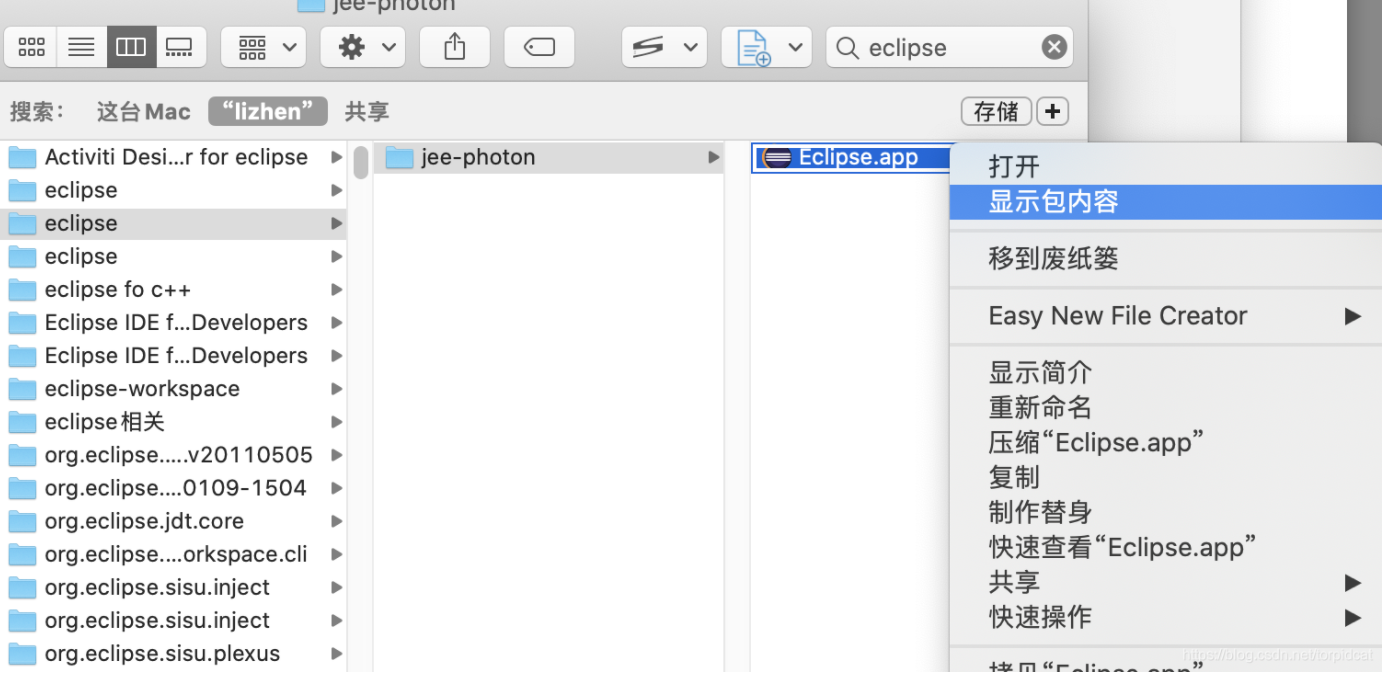The height and width of the screenshot is (676, 1386).
Task: Expand arrow next to eclipse-workspace
Action: 336,389
